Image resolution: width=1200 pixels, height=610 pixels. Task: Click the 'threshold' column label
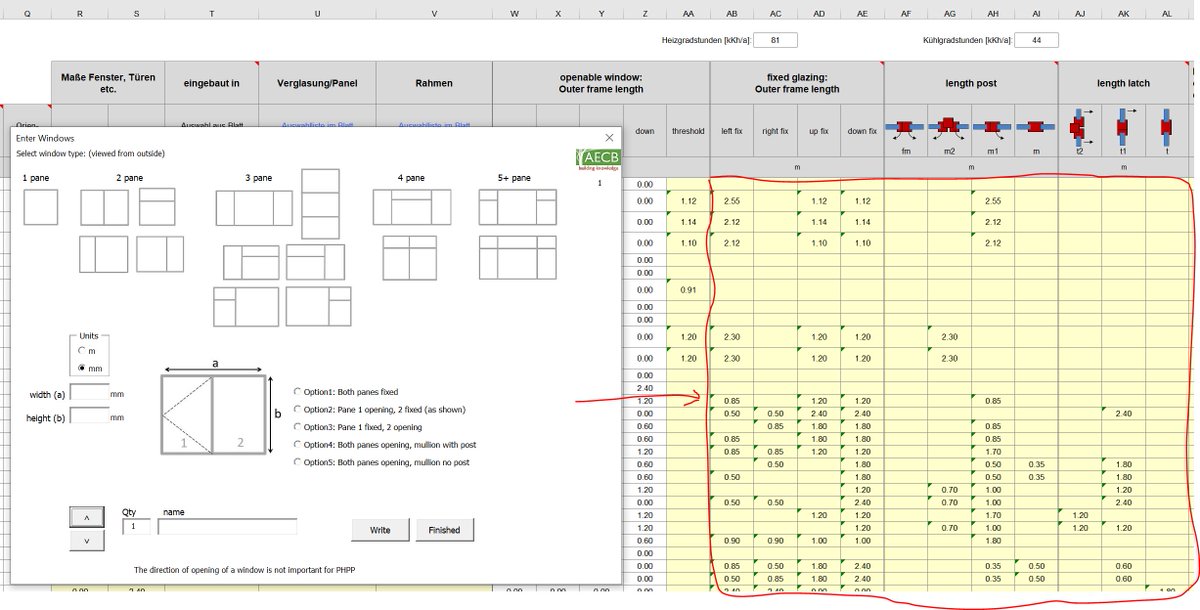click(688, 131)
